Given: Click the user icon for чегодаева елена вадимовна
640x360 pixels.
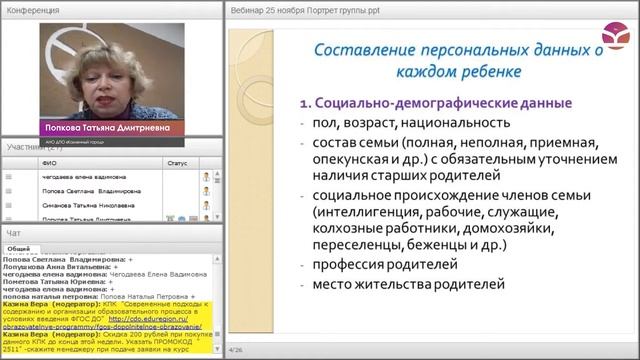Looking at the screenshot, I should pyautogui.click(x=206, y=177).
